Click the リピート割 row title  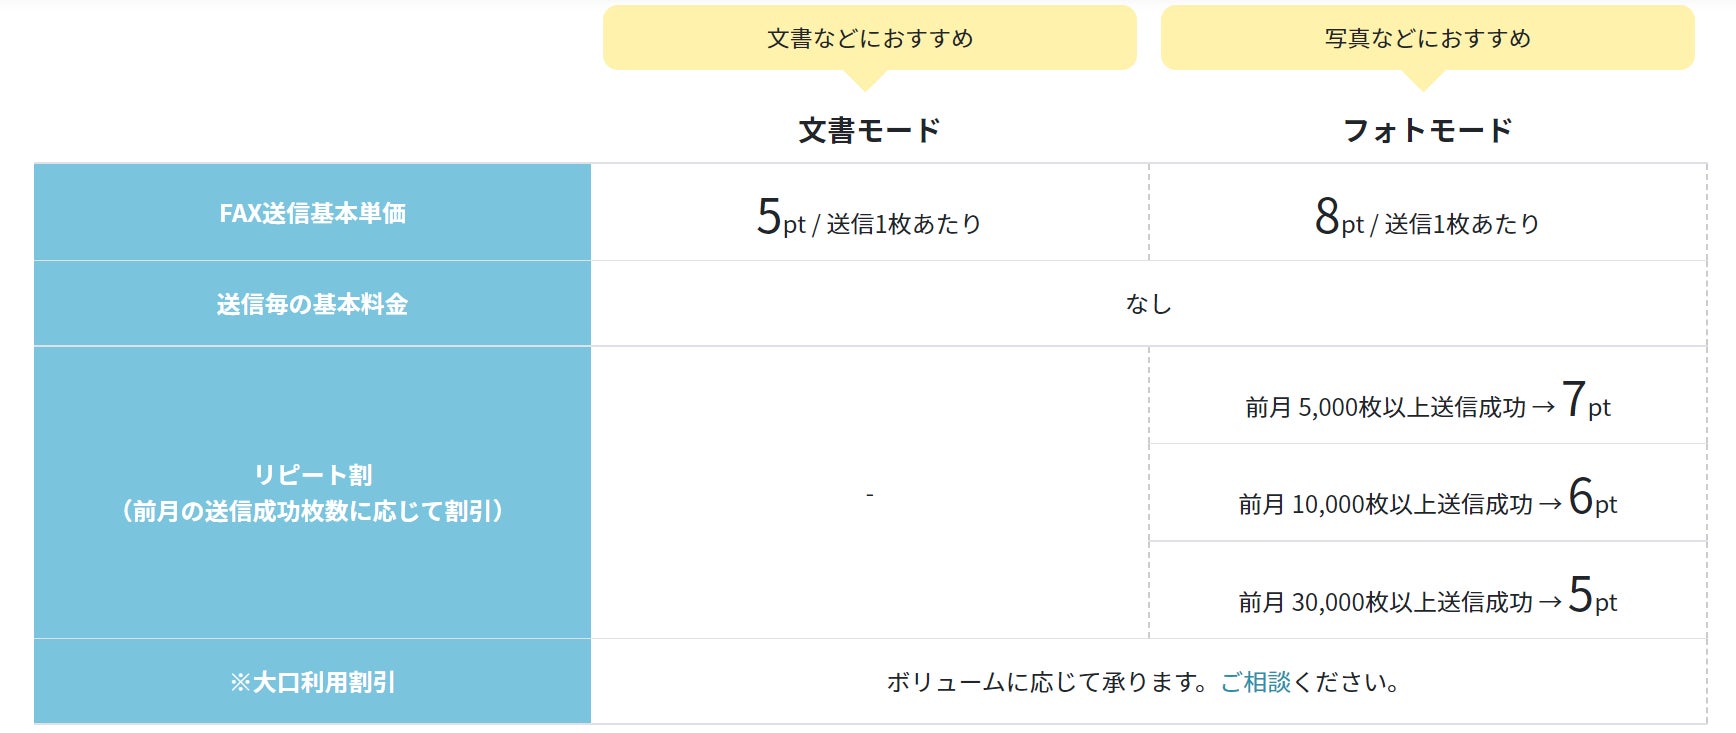[312, 475]
